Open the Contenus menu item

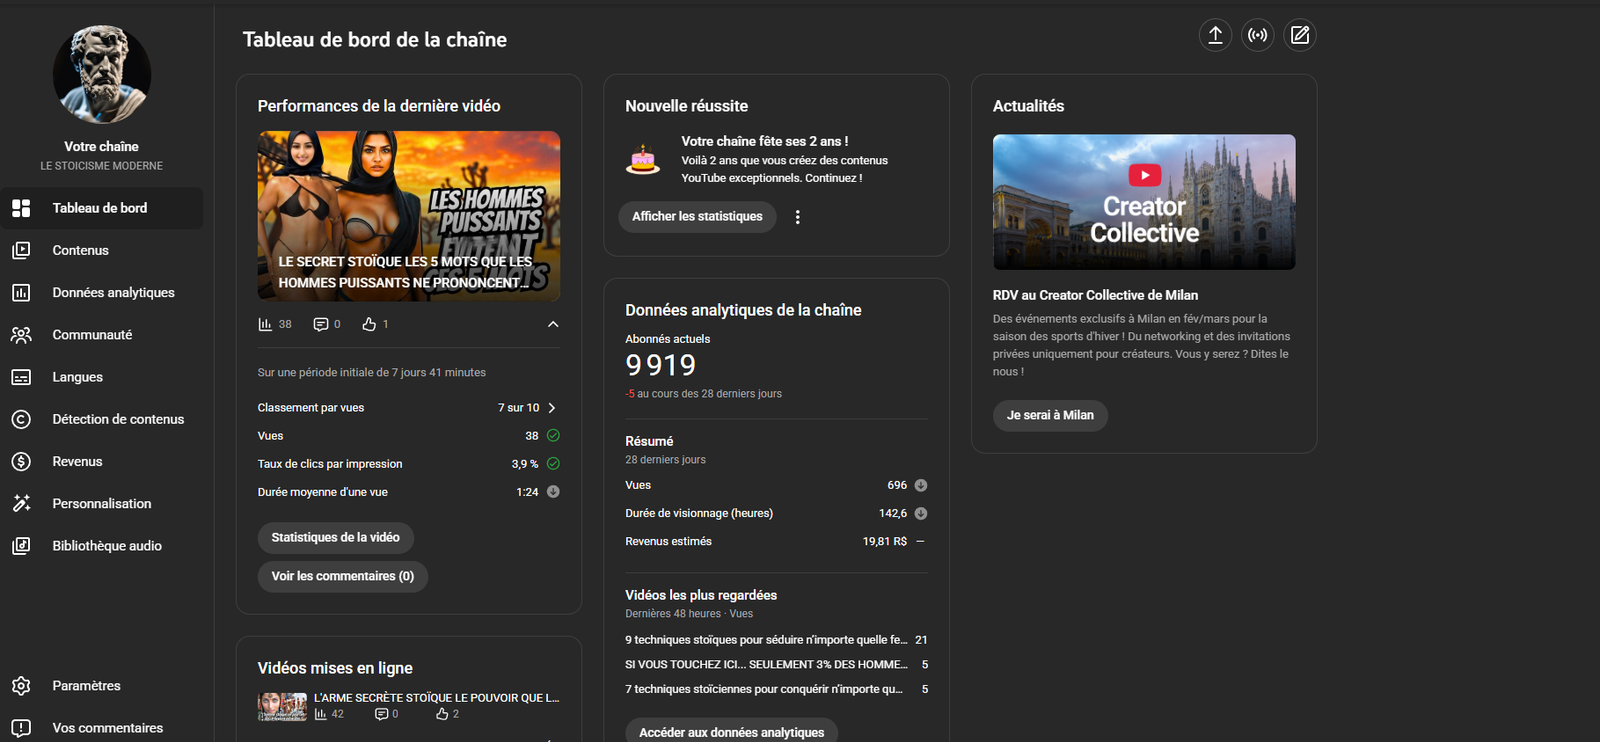(80, 250)
